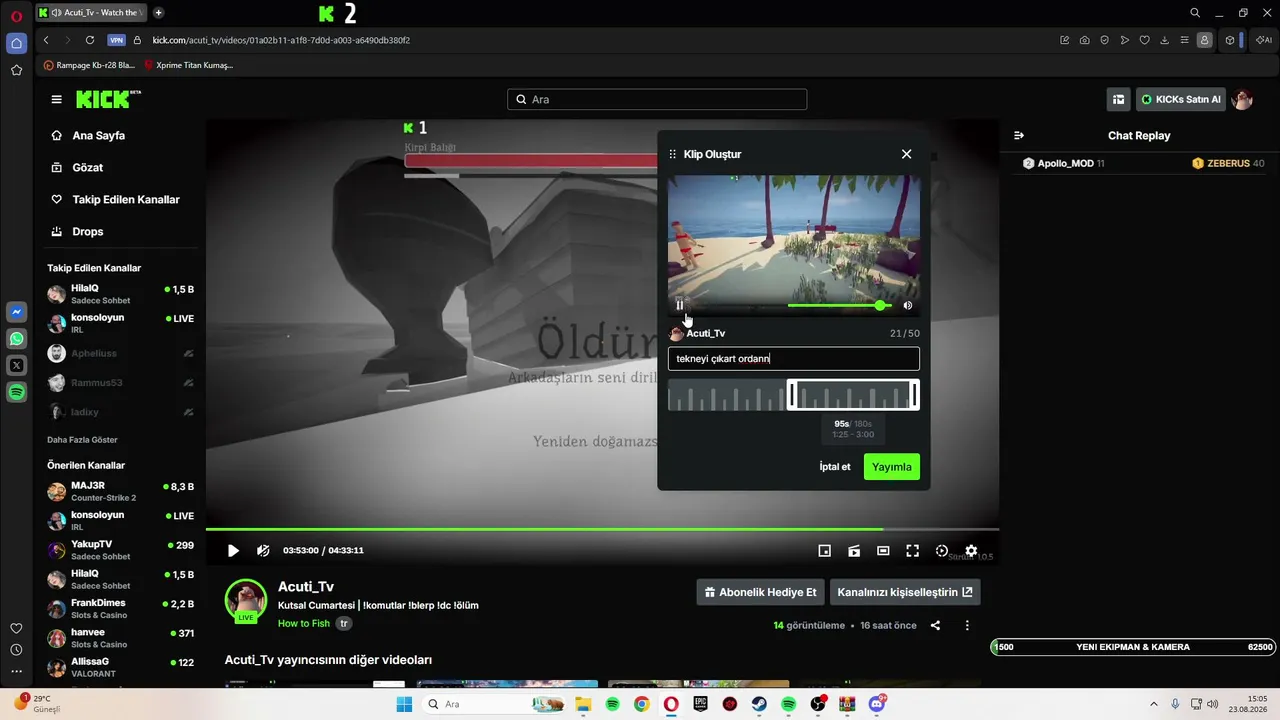
Task: Open Opera's downloads icon
Action: coord(1165,40)
